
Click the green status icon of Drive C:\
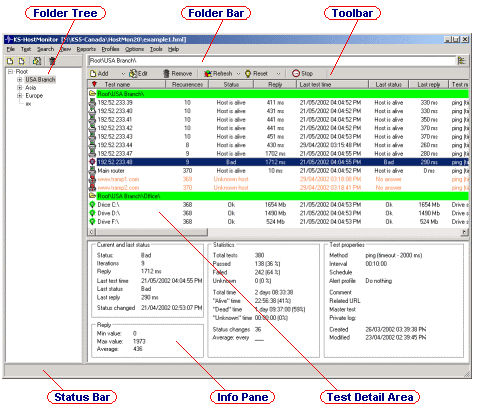tap(92, 204)
